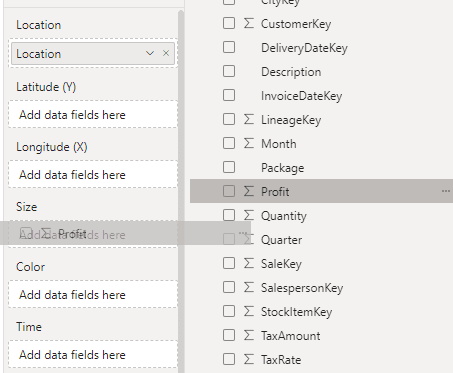Screen dimensions: 453x373
Task: Click the Longitude (X) label
Action: [x=52, y=147]
